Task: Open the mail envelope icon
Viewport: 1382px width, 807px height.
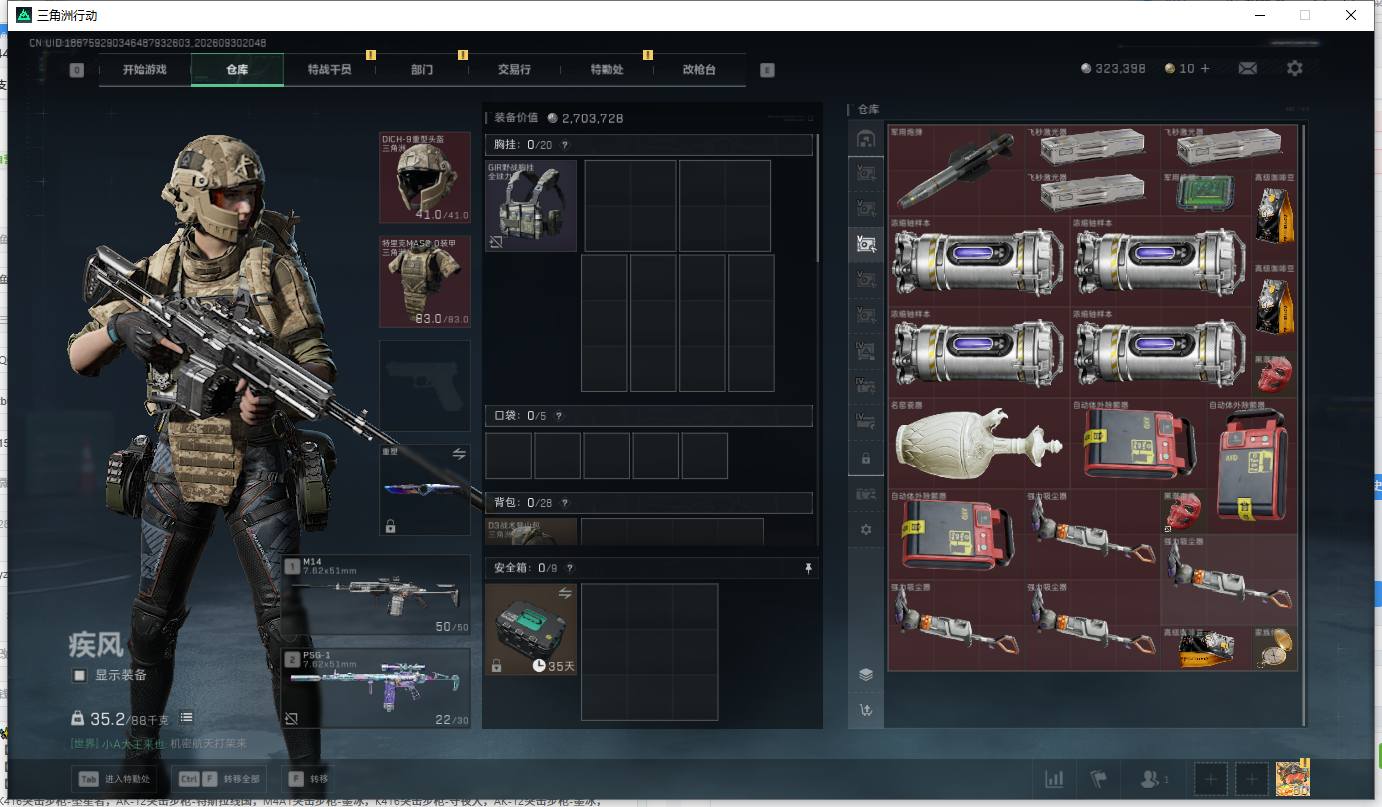Action: tap(1247, 68)
